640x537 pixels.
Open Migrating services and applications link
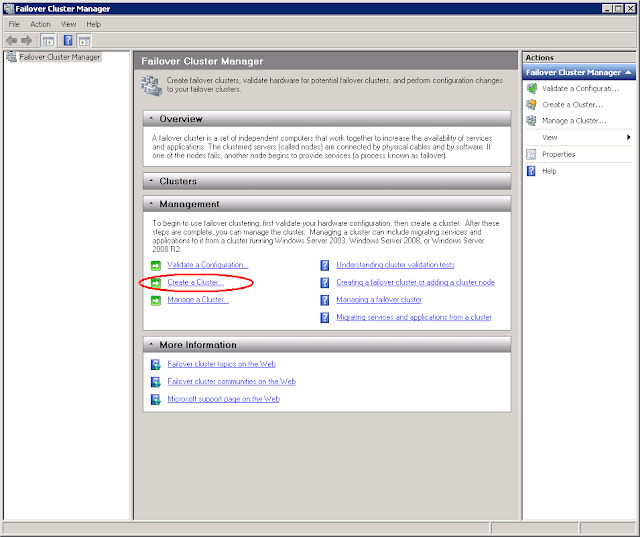click(414, 317)
